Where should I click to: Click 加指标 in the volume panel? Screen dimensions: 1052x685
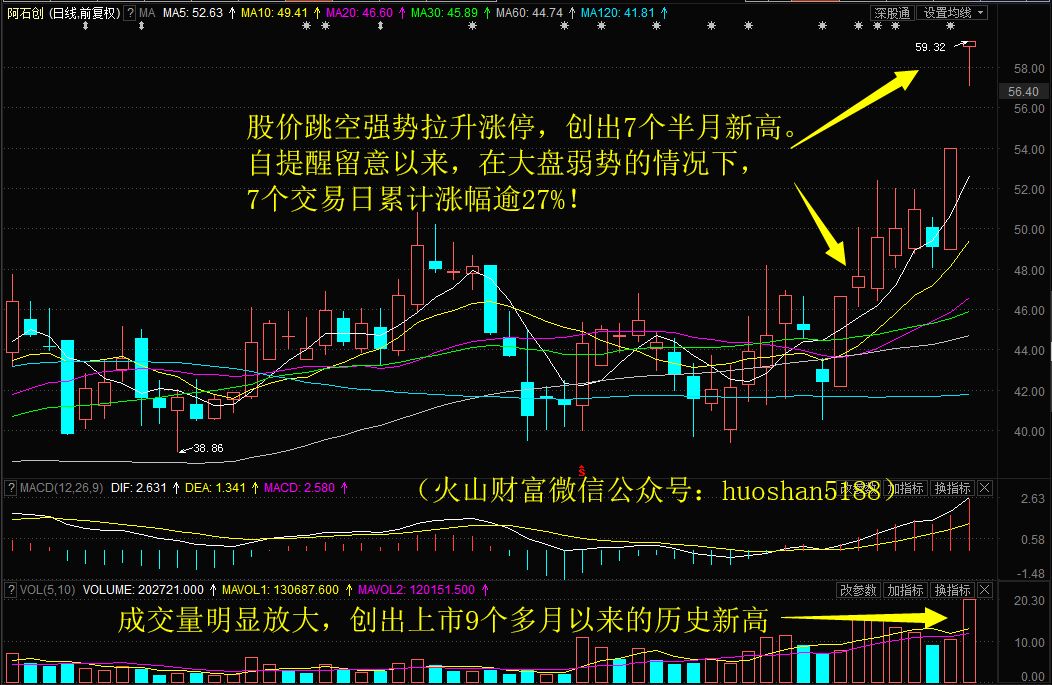click(904, 590)
